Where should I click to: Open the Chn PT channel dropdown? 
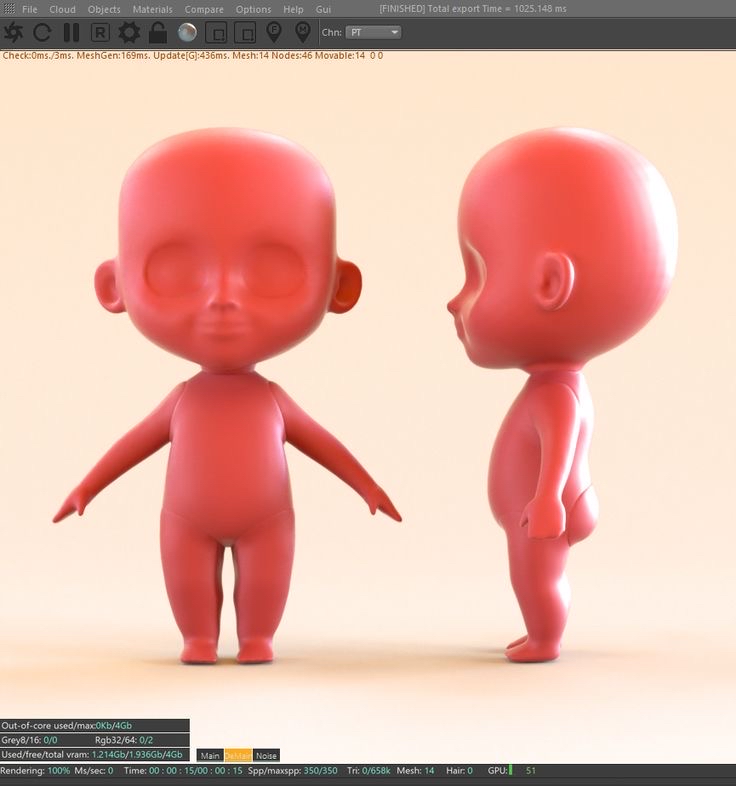click(x=373, y=33)
